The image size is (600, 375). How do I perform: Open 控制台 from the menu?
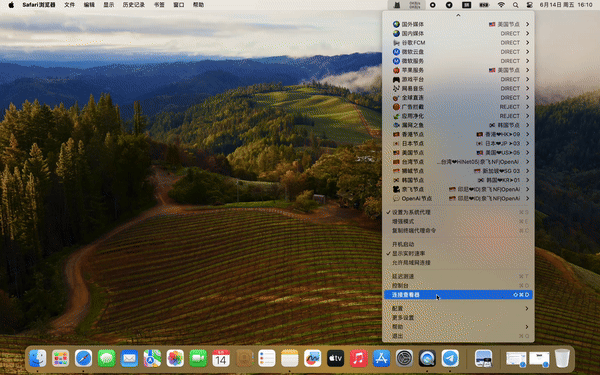coord(458,285)
